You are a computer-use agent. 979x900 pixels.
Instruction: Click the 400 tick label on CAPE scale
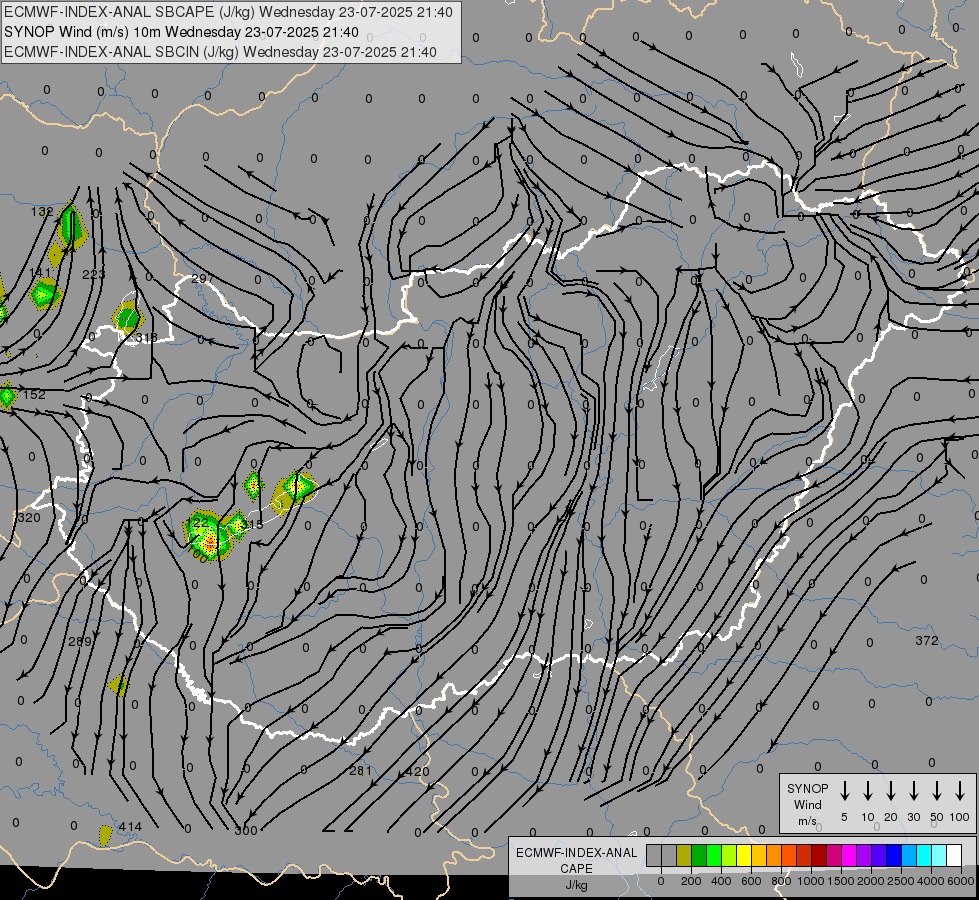coord(721,881)
